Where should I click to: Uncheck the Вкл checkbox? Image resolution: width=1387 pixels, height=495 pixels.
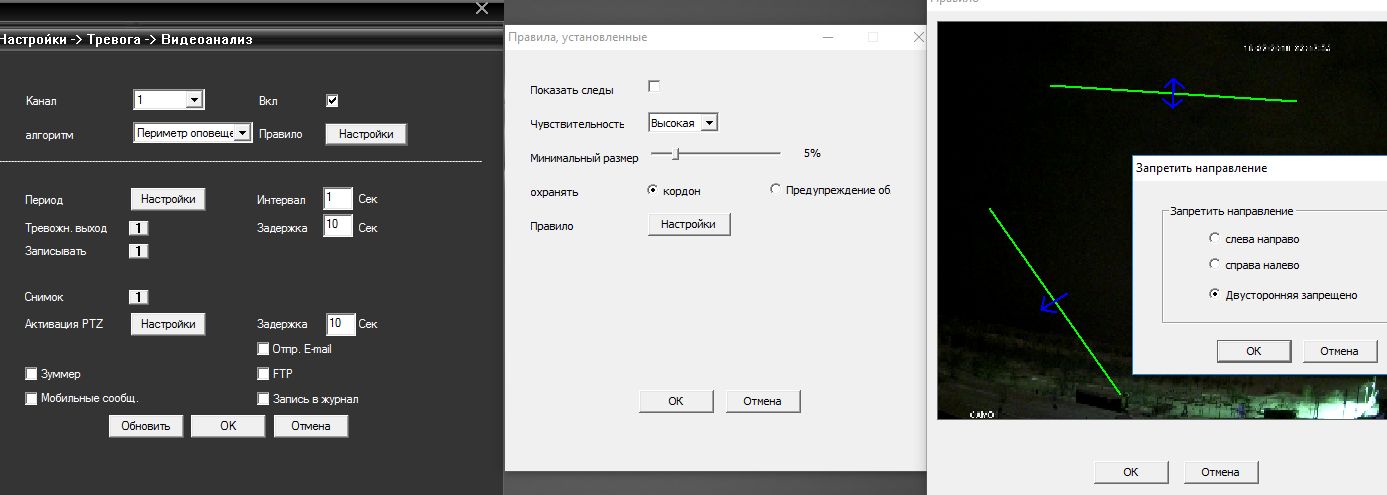tap(332, 100)
